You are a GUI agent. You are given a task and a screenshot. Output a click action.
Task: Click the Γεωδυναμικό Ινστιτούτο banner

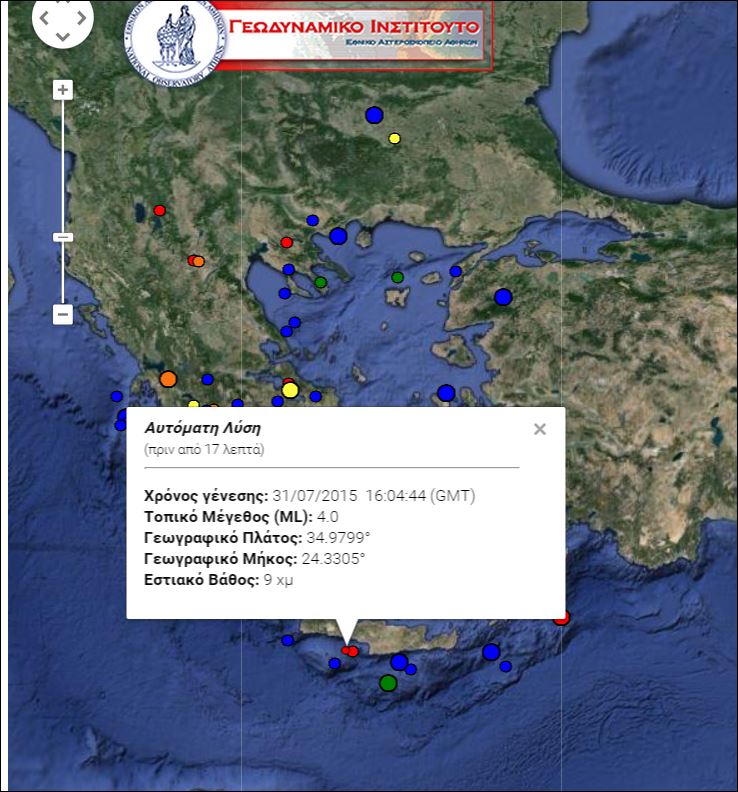coord(355,35)
